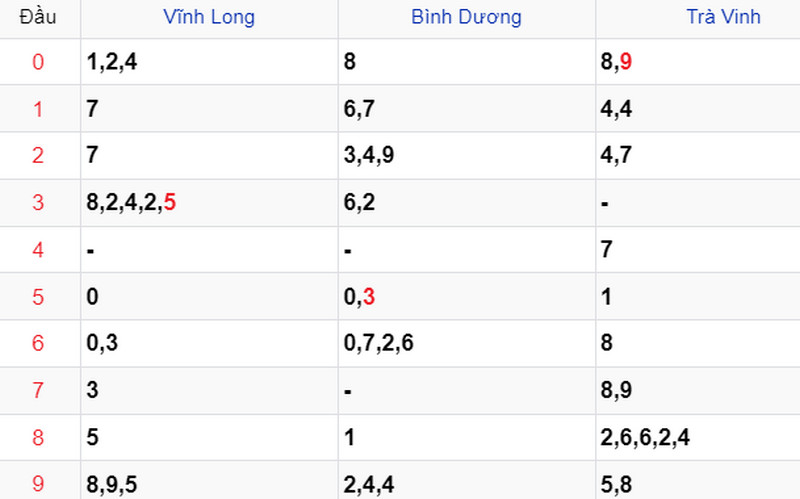Click Bình Dương cell 2,4,4
The height and width of the screenshot is (499, 800).
369,484
